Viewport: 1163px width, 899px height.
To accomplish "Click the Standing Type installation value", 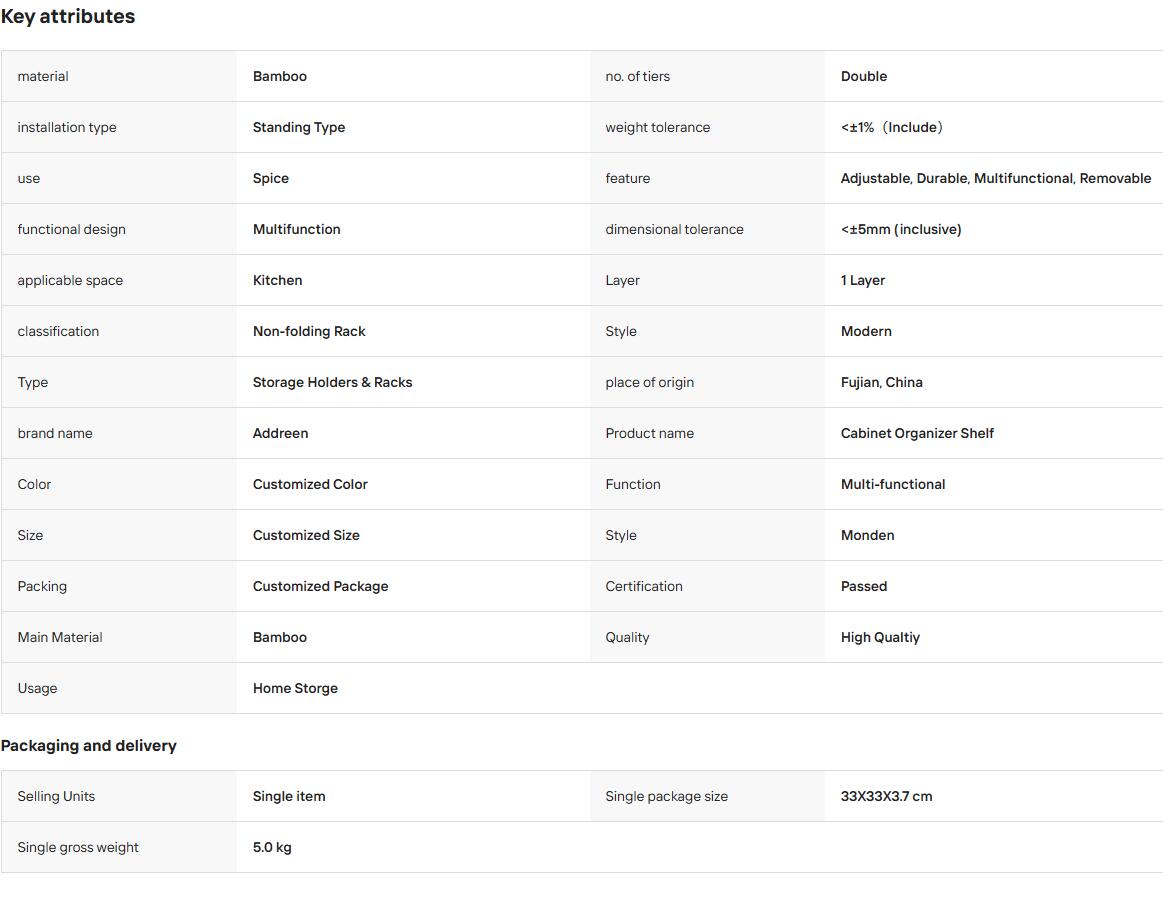I will pos(299,128).
